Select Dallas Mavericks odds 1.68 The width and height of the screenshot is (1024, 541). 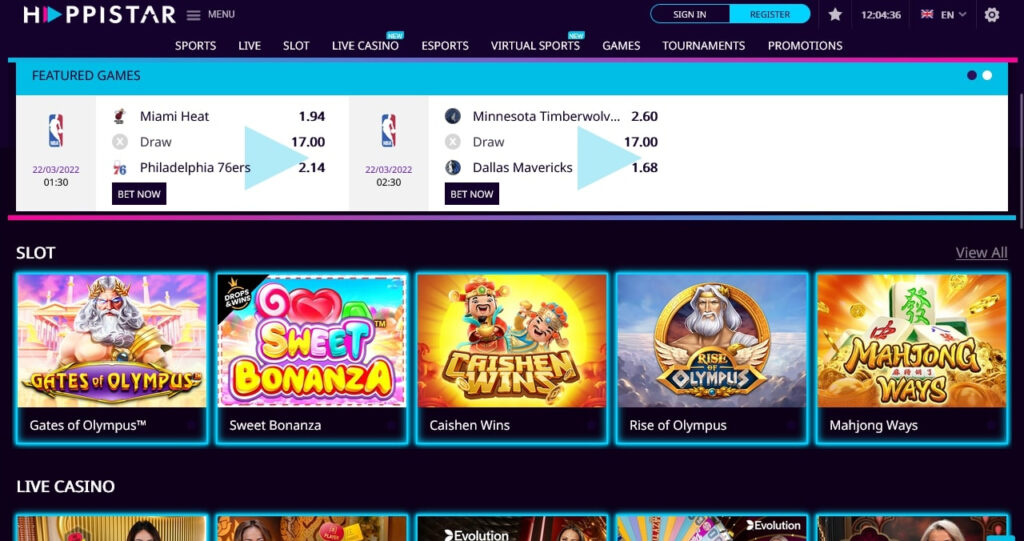645,167
